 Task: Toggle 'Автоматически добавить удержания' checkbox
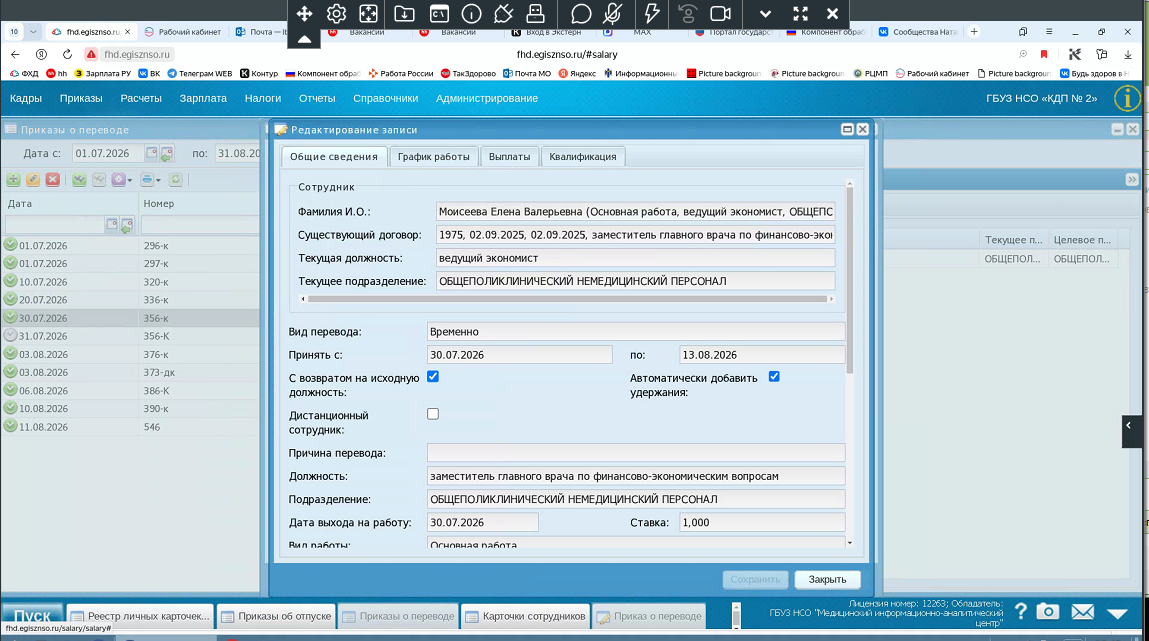pos(774,377)
